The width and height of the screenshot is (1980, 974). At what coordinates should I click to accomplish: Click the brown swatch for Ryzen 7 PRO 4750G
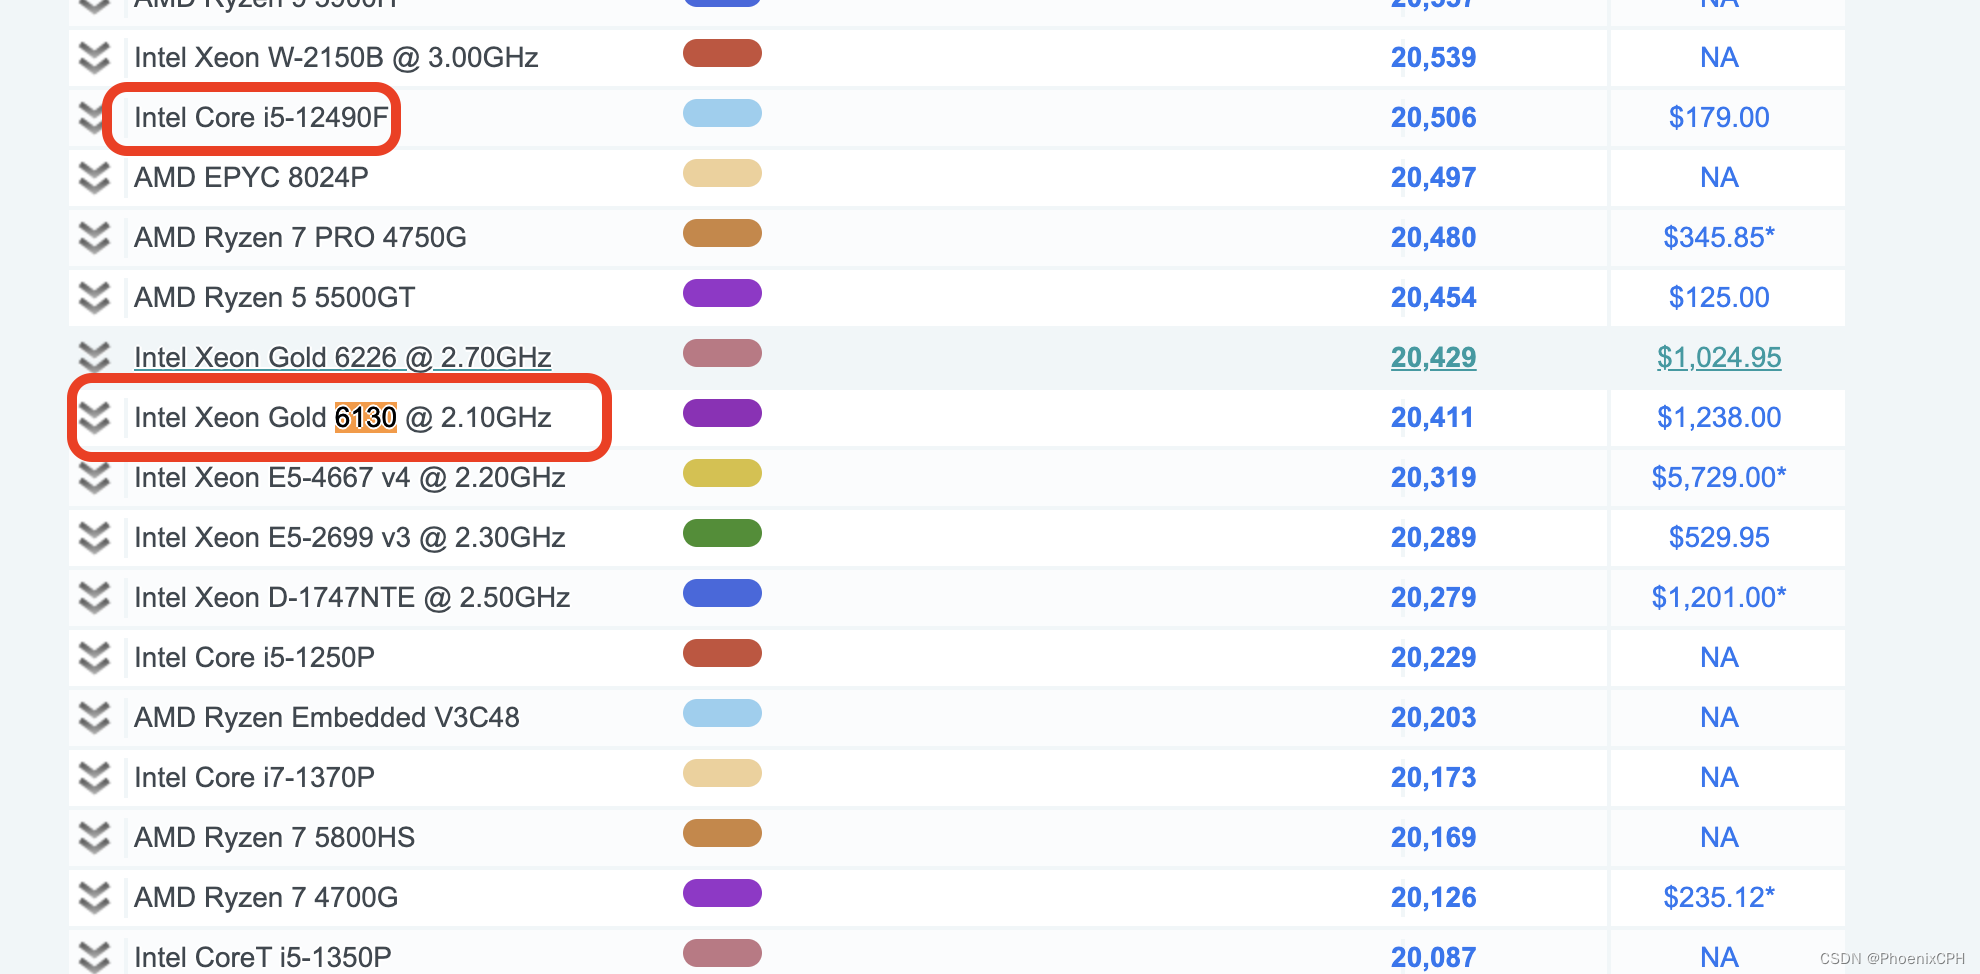(722, 233)
